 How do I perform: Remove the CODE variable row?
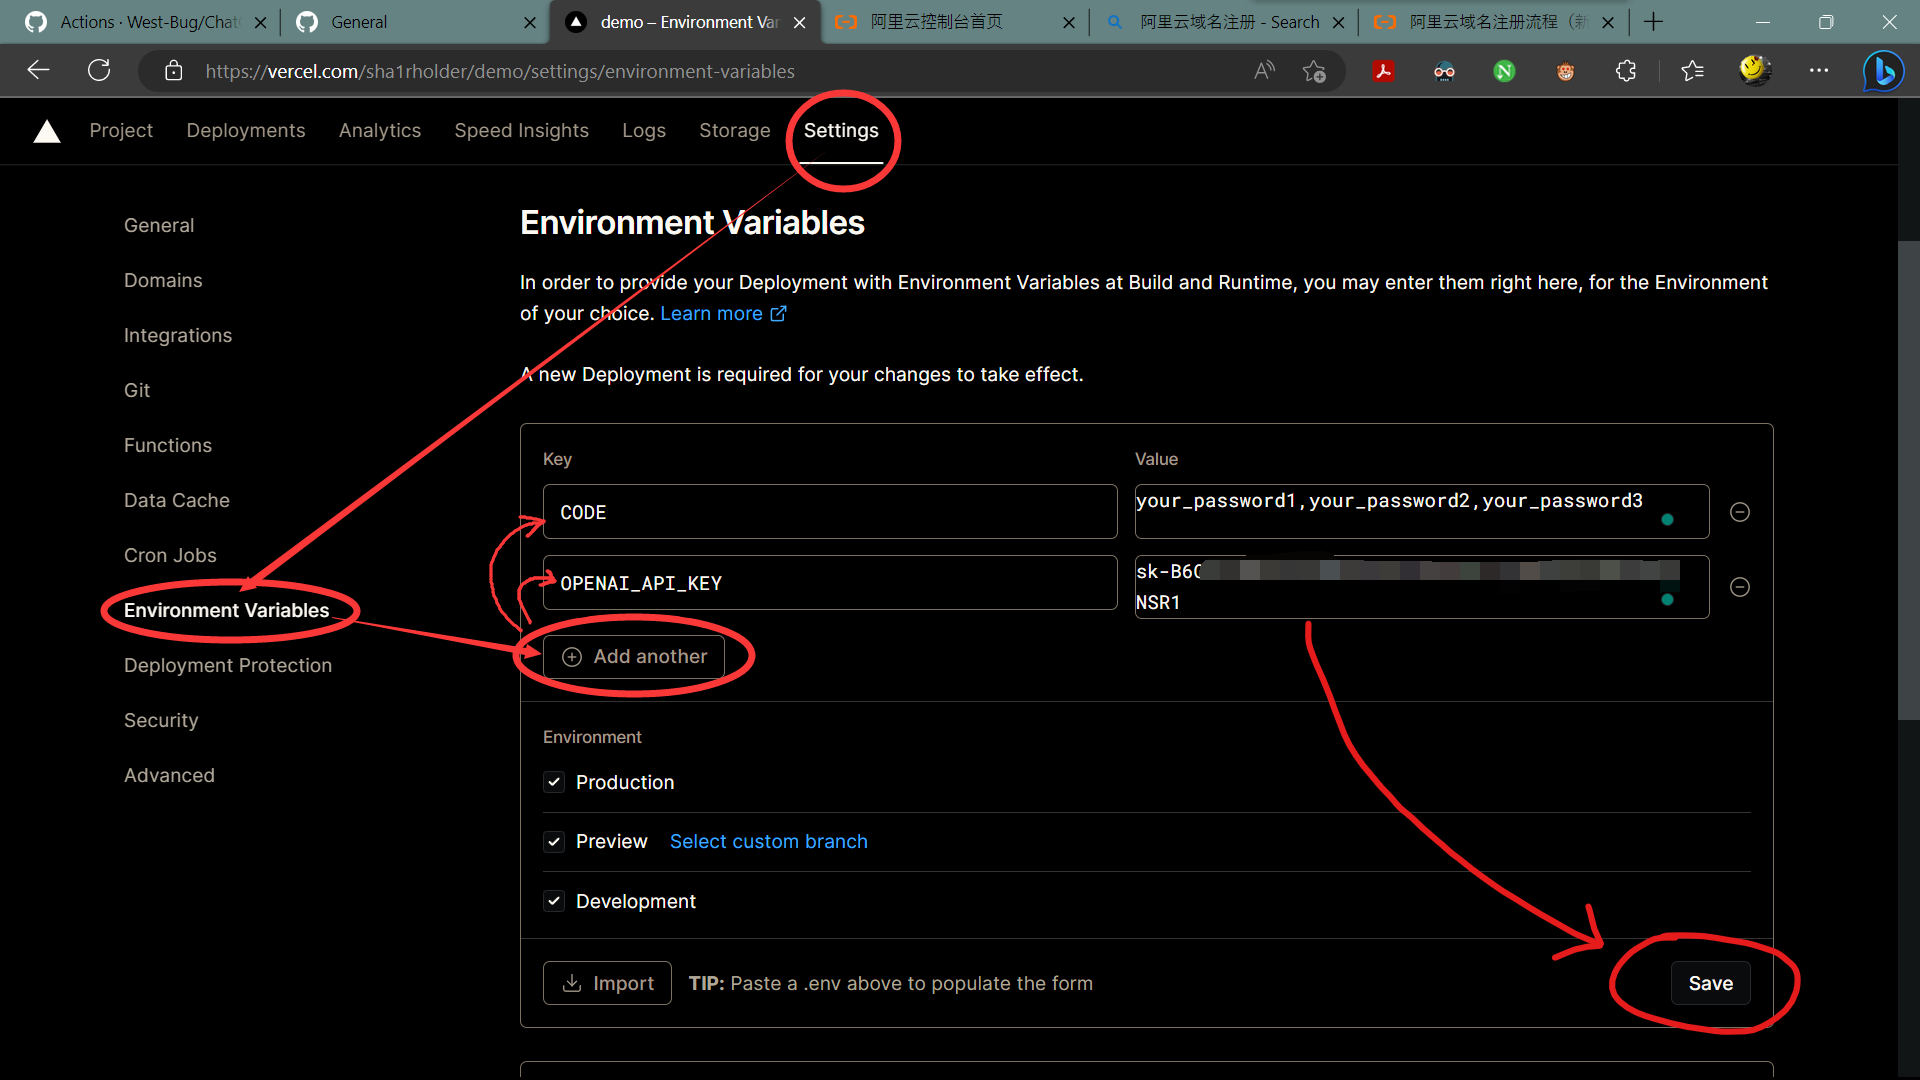coord(1740,512)
